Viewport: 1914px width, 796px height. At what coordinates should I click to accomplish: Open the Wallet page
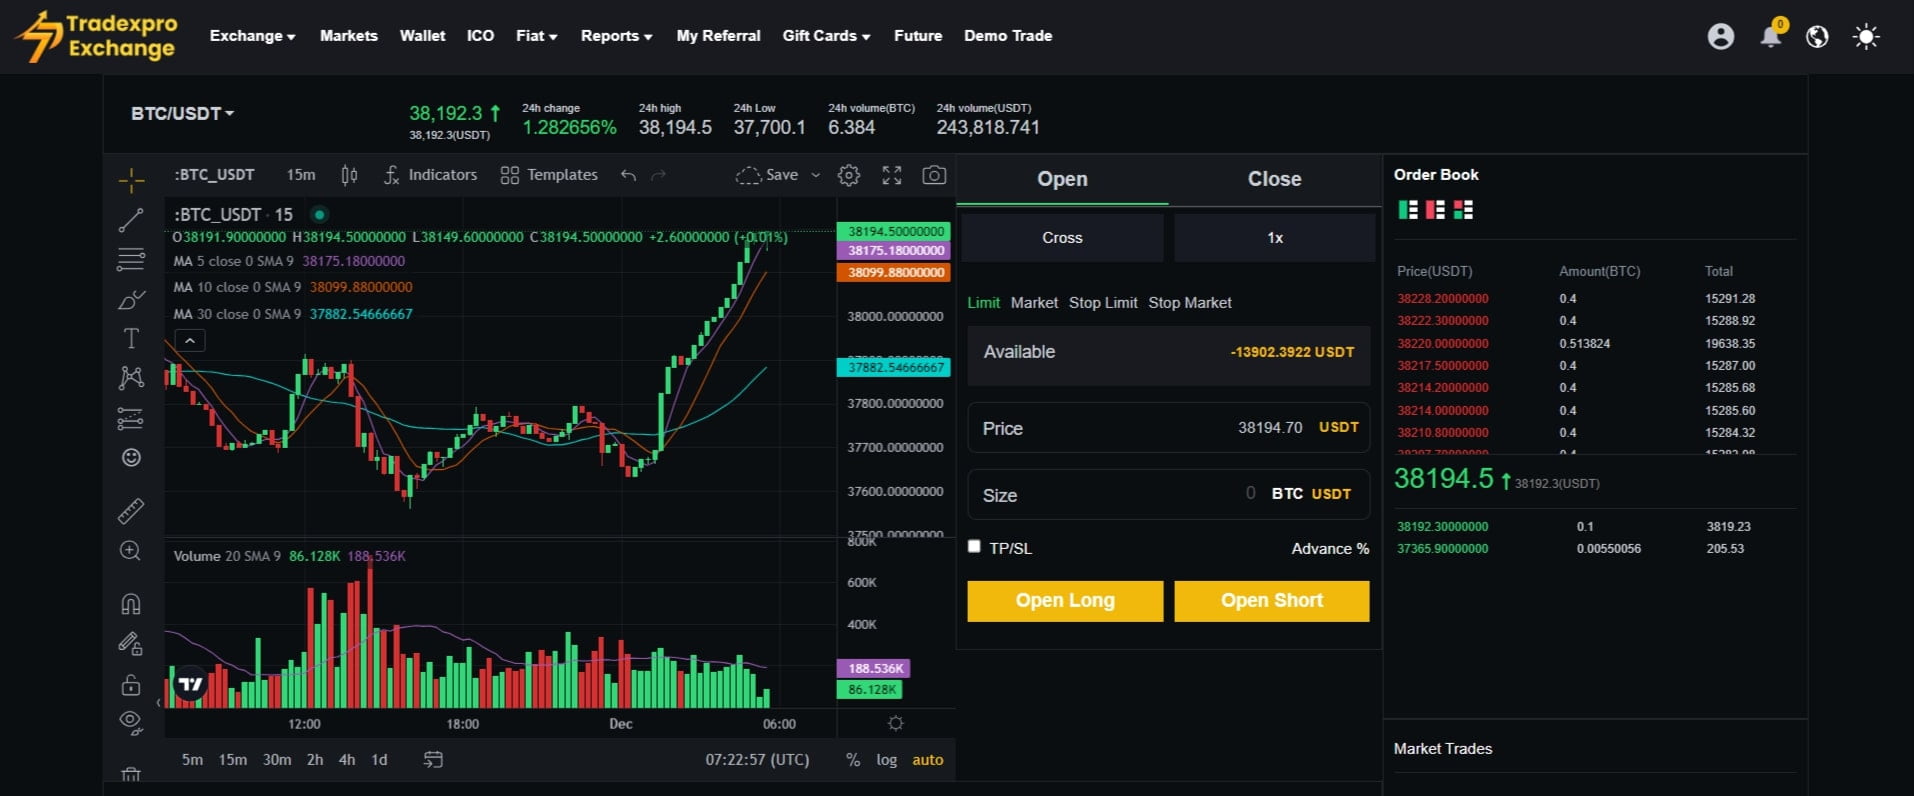pos(422,36)
